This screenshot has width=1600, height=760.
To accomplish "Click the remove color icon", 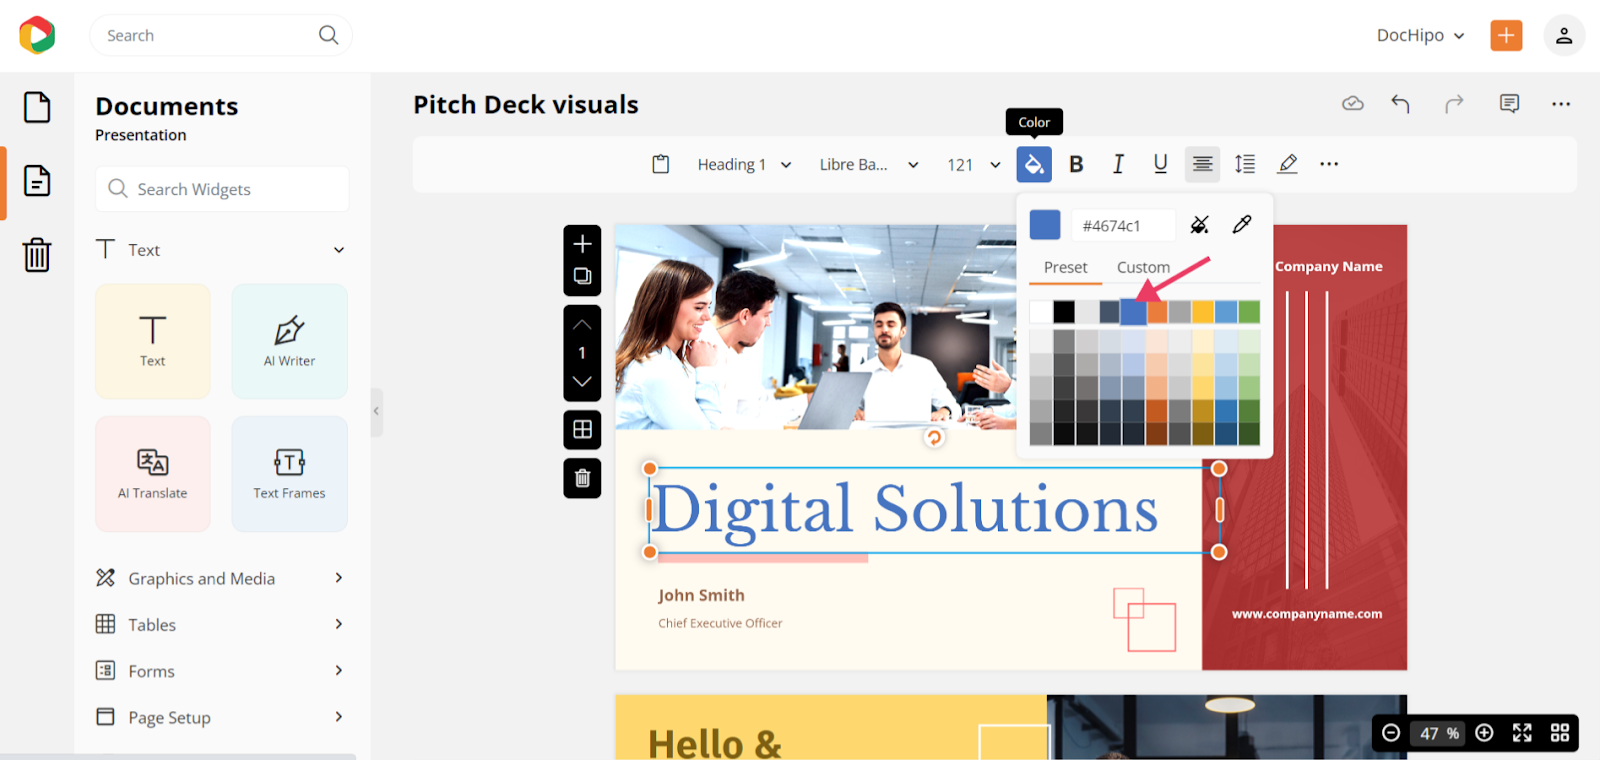I will pos(1200,225).
